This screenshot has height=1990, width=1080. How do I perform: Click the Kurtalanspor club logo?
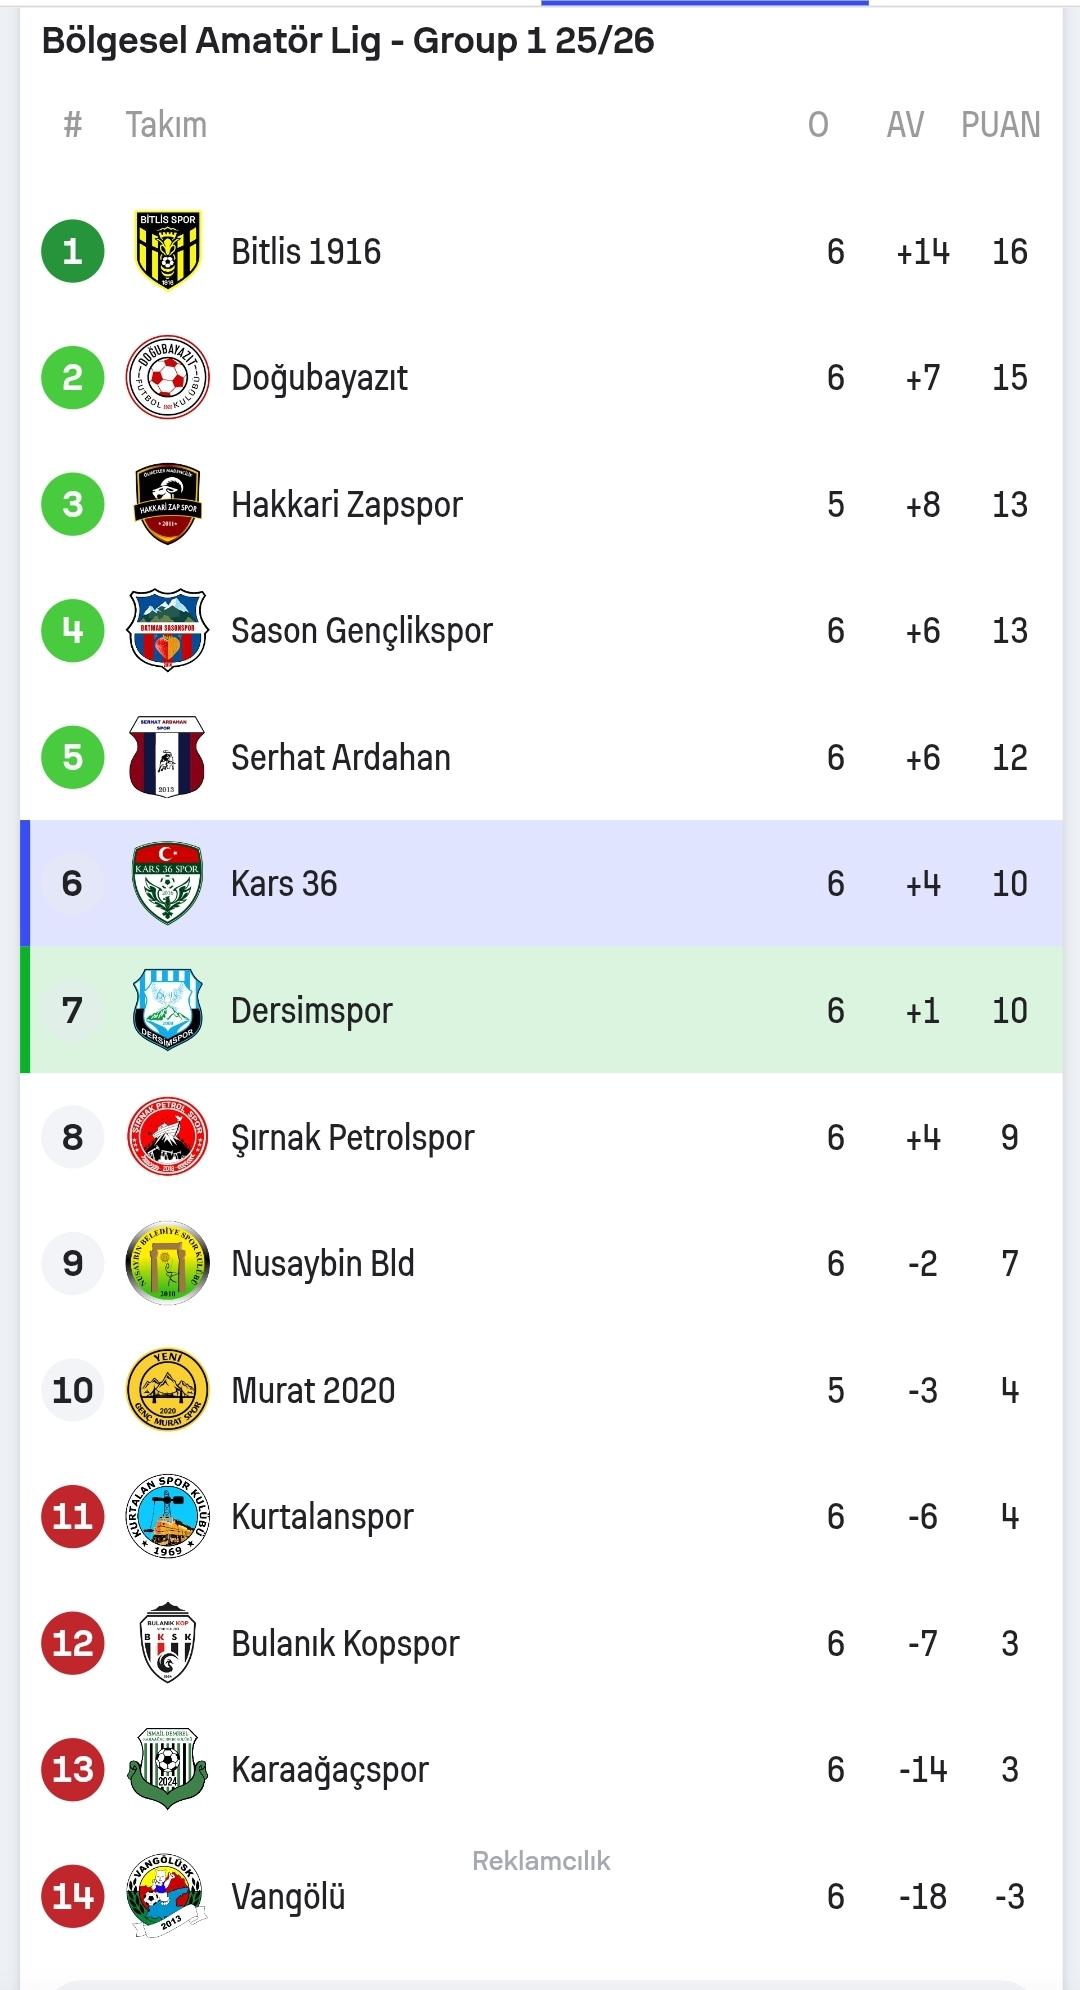click(x=168, y=1516)
